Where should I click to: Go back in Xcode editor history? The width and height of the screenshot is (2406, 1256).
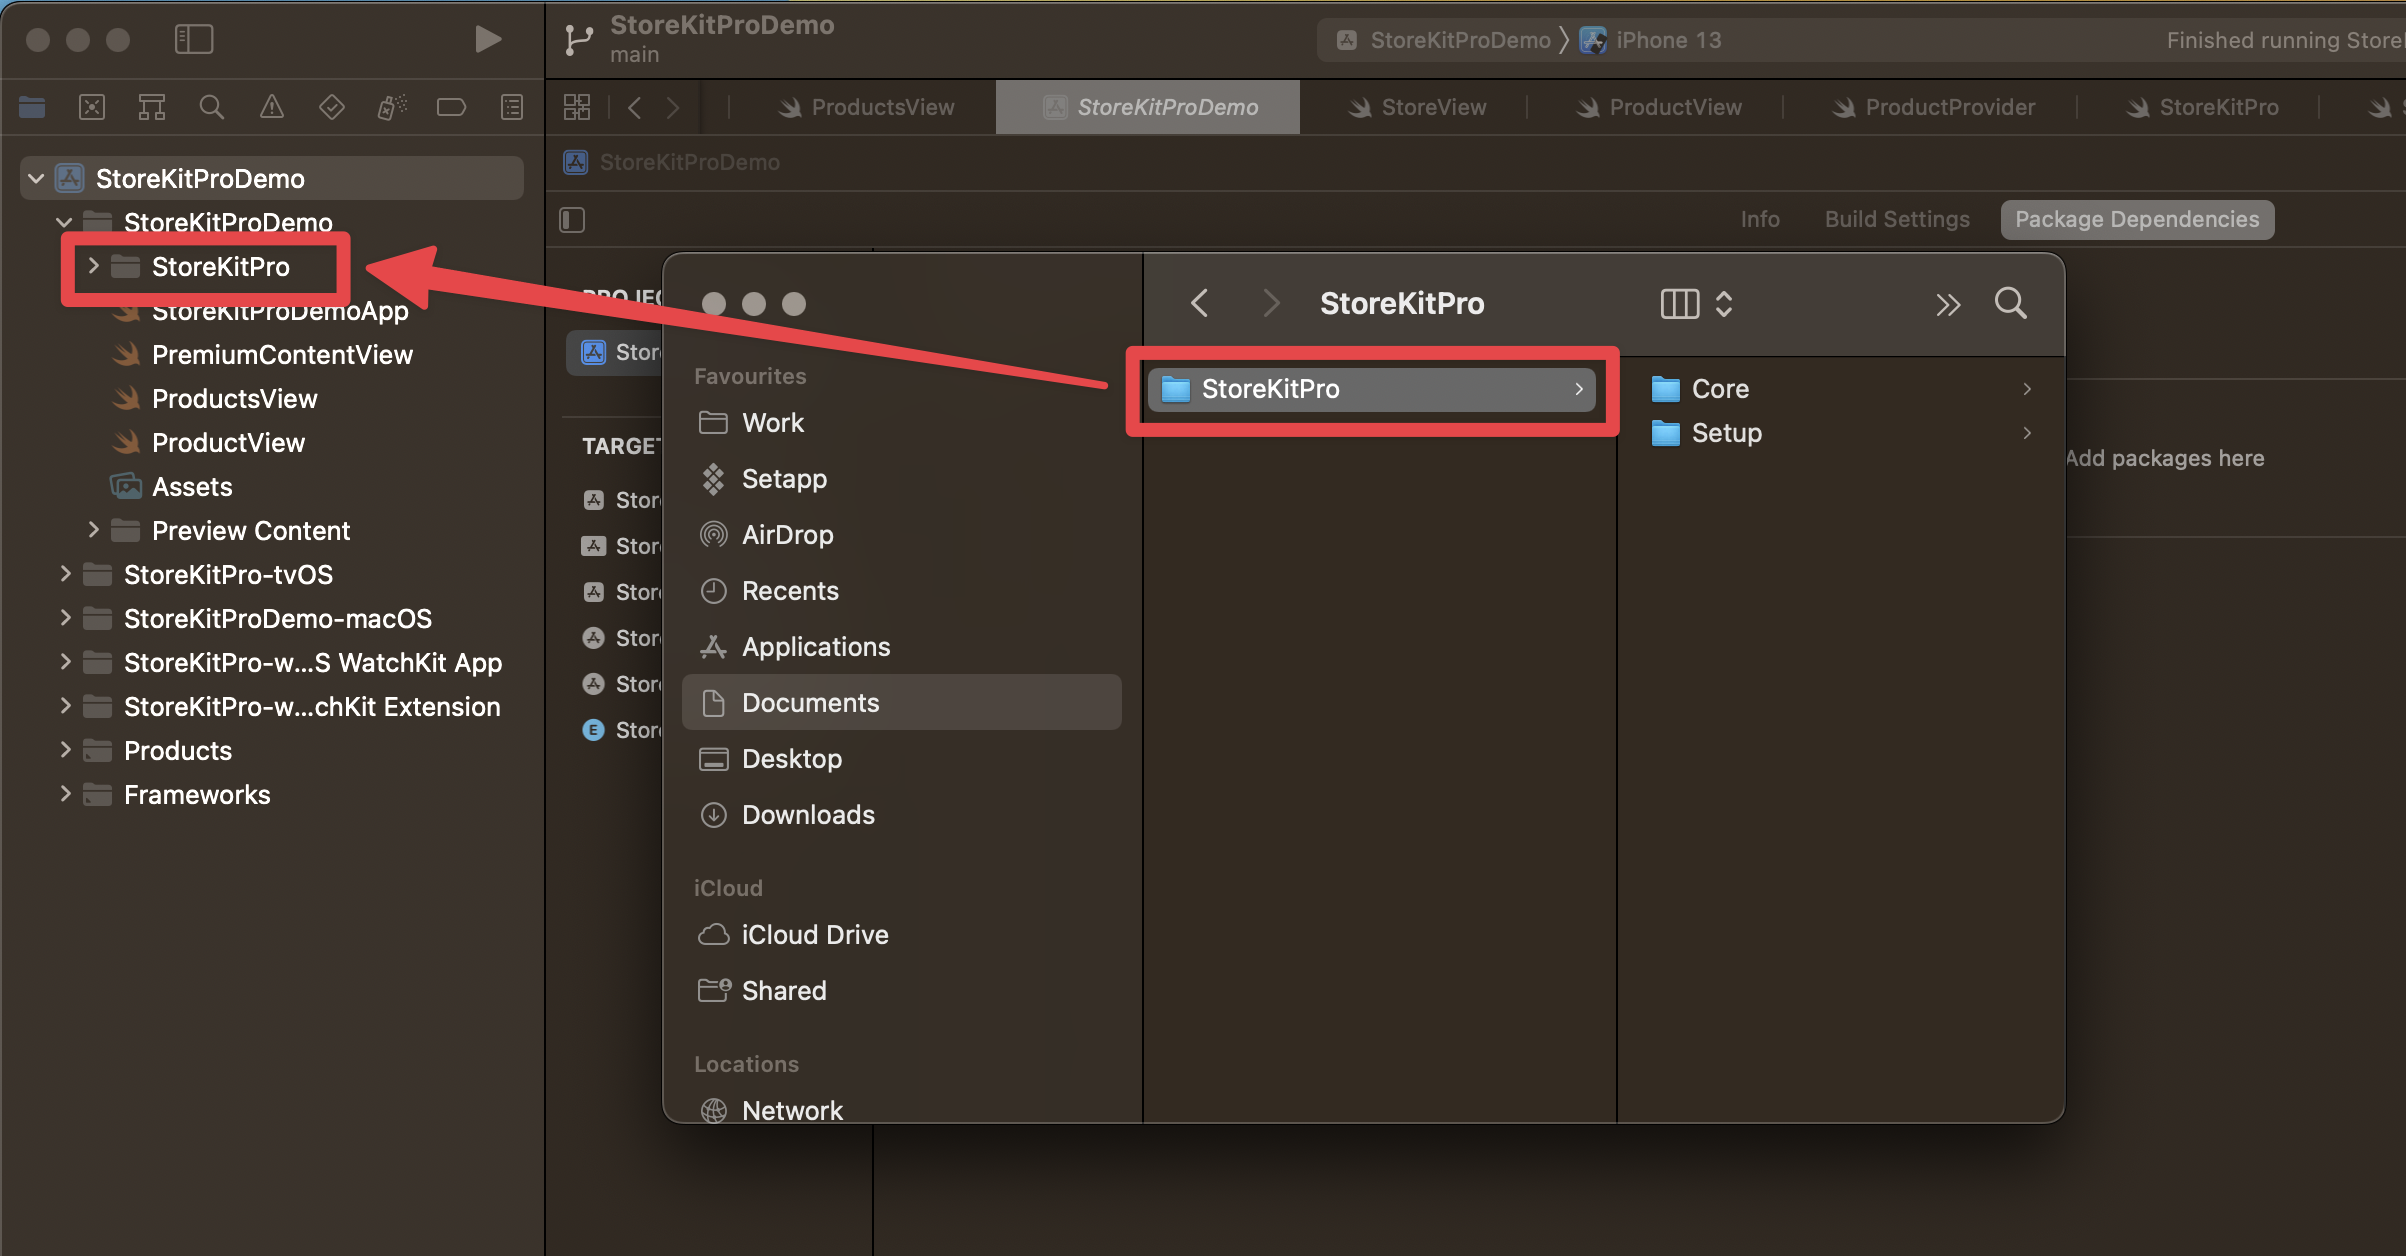[x=634, y=107]
